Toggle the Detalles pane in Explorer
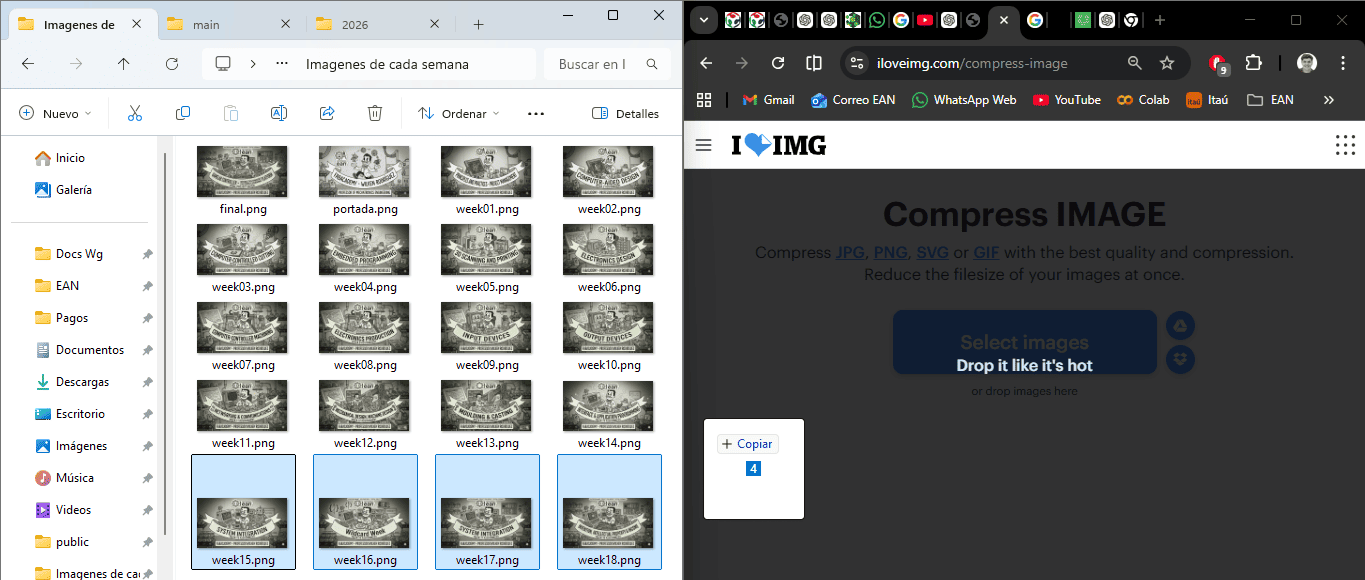 pos(626,113)
